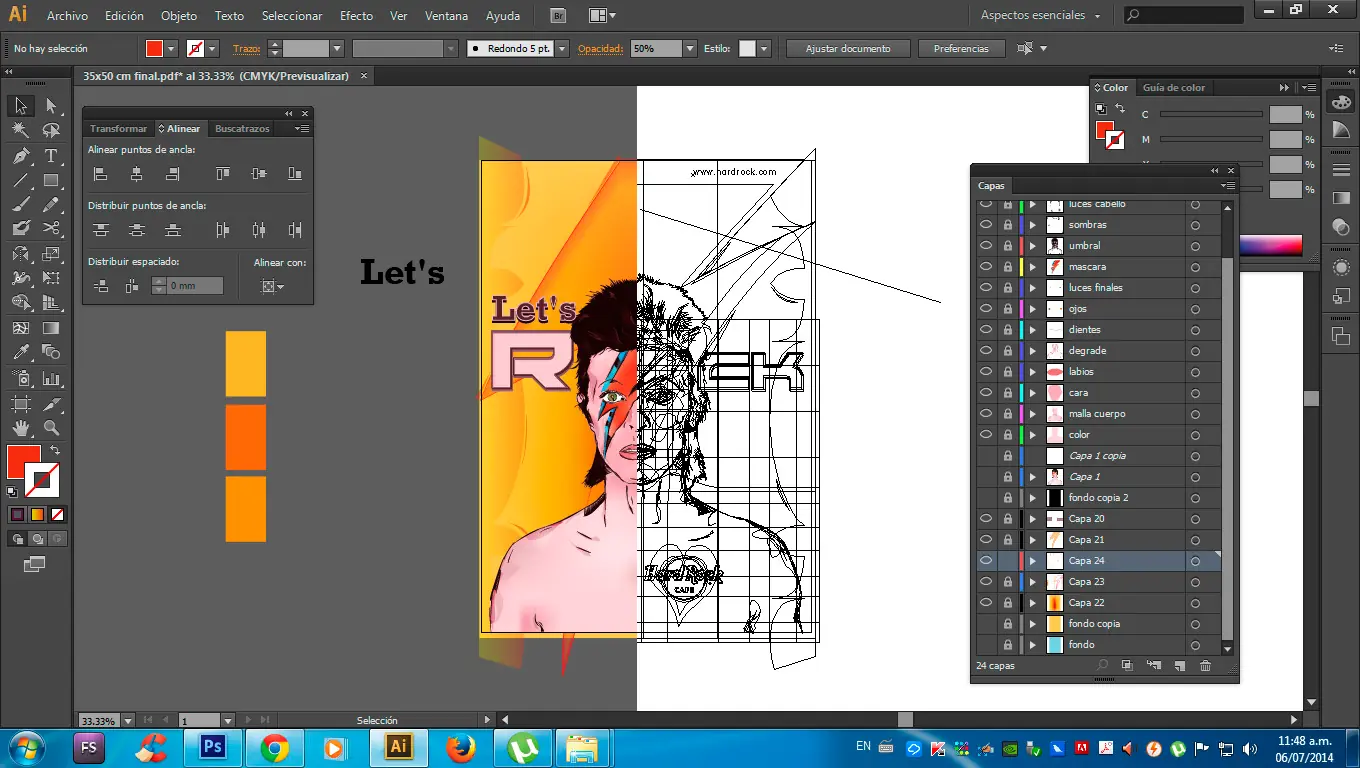The image size is (1360, 768).
Task: Hide the Capa 24 layer
Action: (x=986, y=561)
